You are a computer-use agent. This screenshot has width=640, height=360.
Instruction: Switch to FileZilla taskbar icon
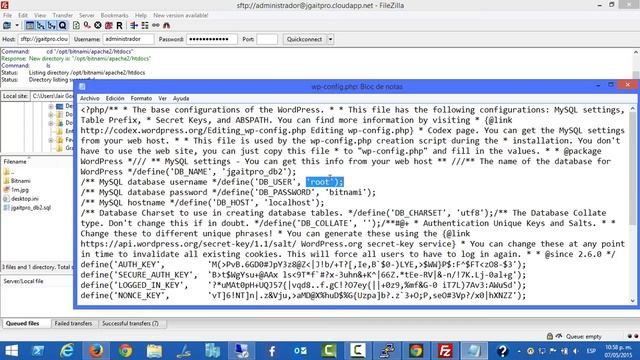[445, 351]
